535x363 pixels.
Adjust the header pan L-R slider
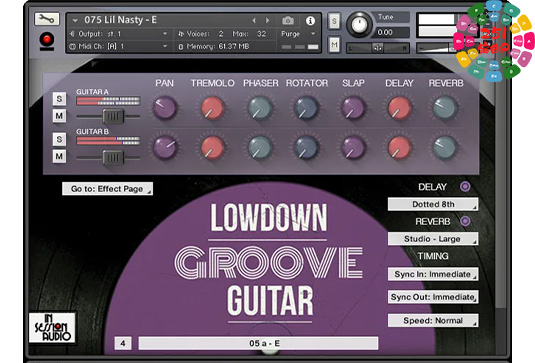[378, 48]
